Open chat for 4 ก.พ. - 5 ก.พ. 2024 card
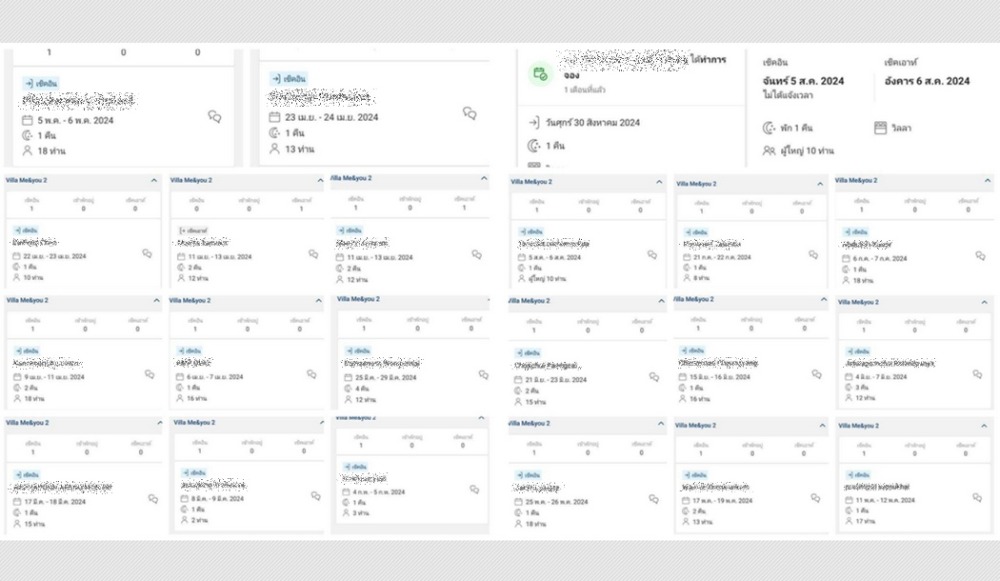 (x=474, y=490)
